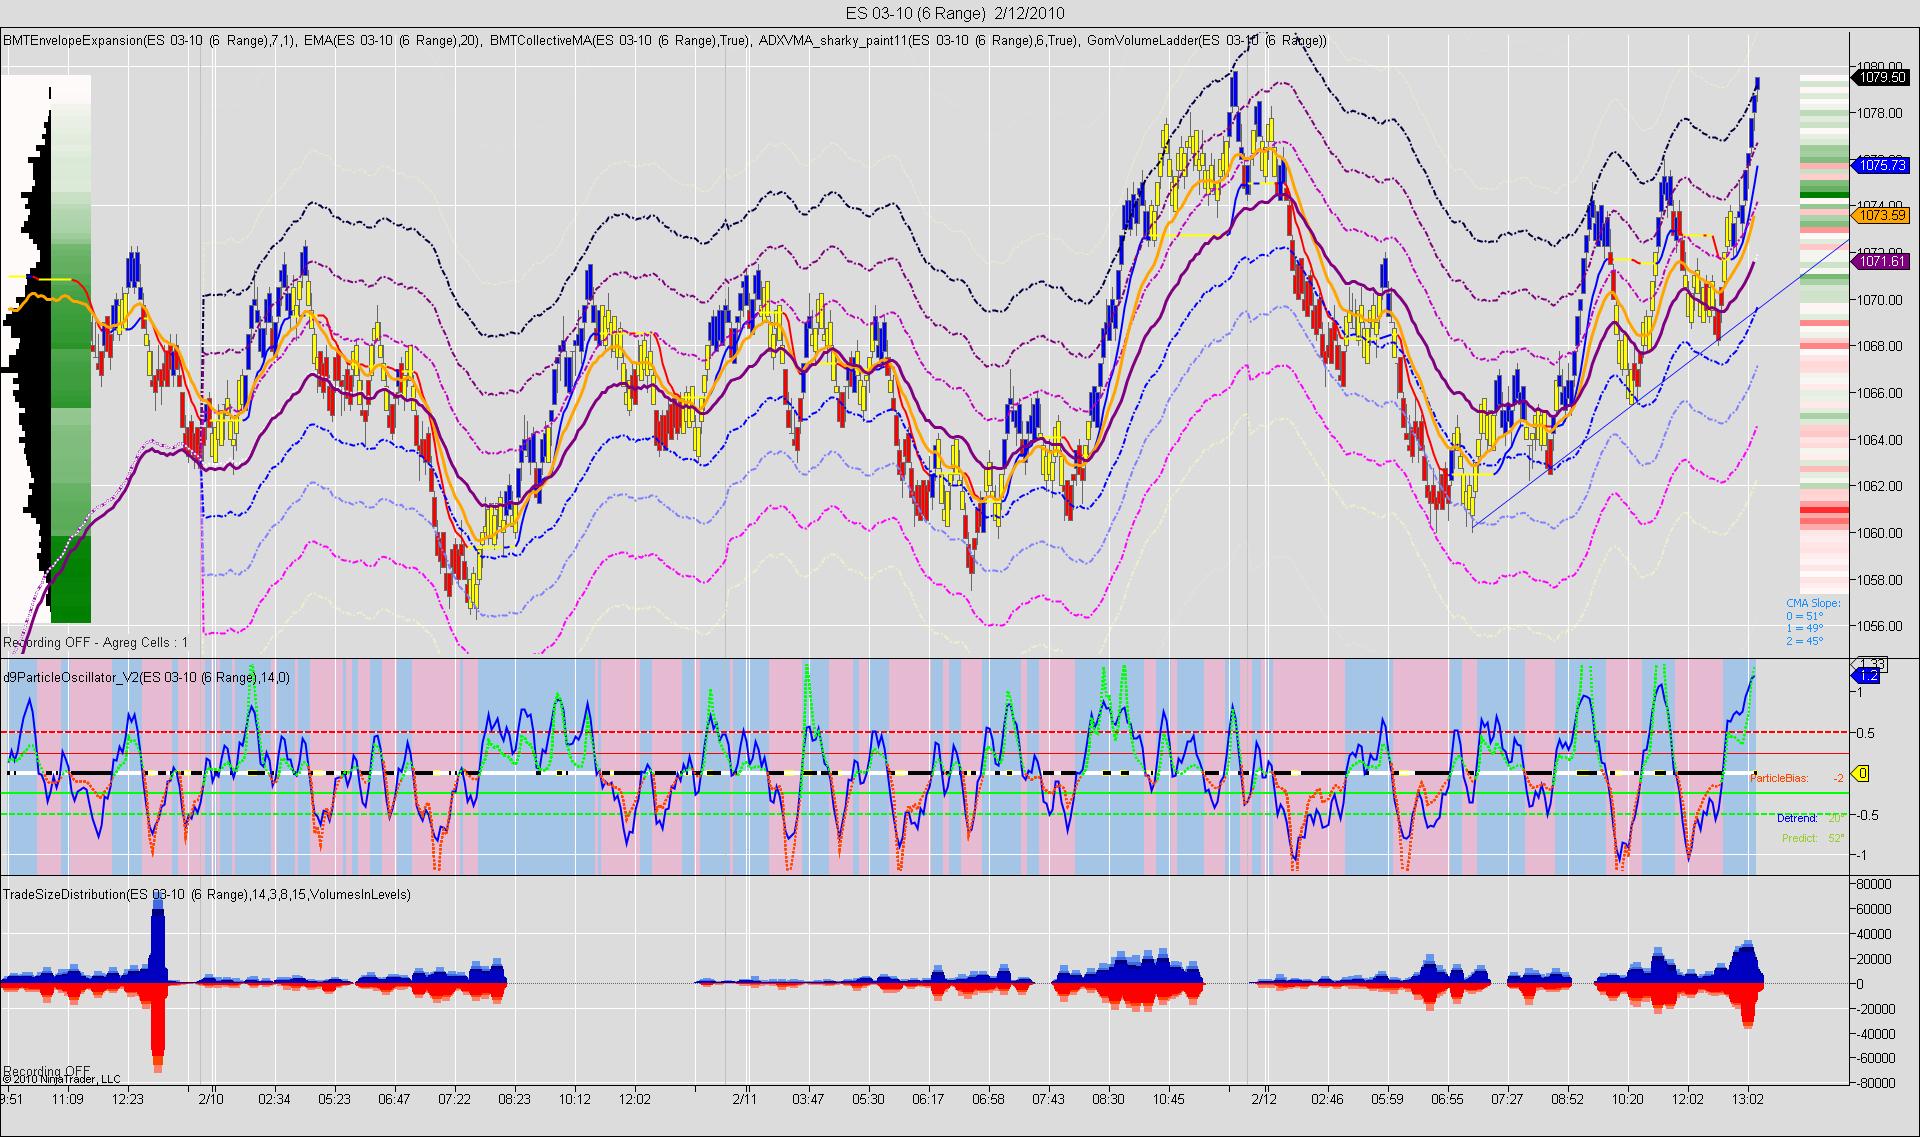Click the Recording OFF - Agreg Cells status text

coord(96,642)
